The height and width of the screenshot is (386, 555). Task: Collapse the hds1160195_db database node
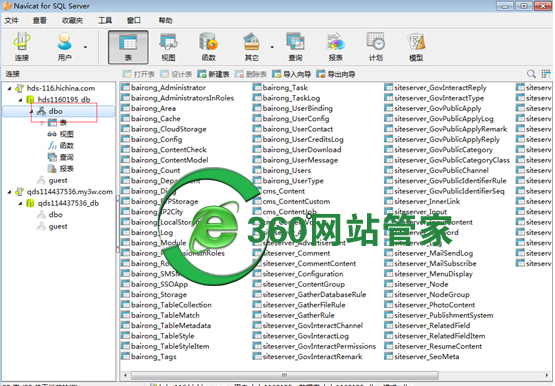coord(20,100)
